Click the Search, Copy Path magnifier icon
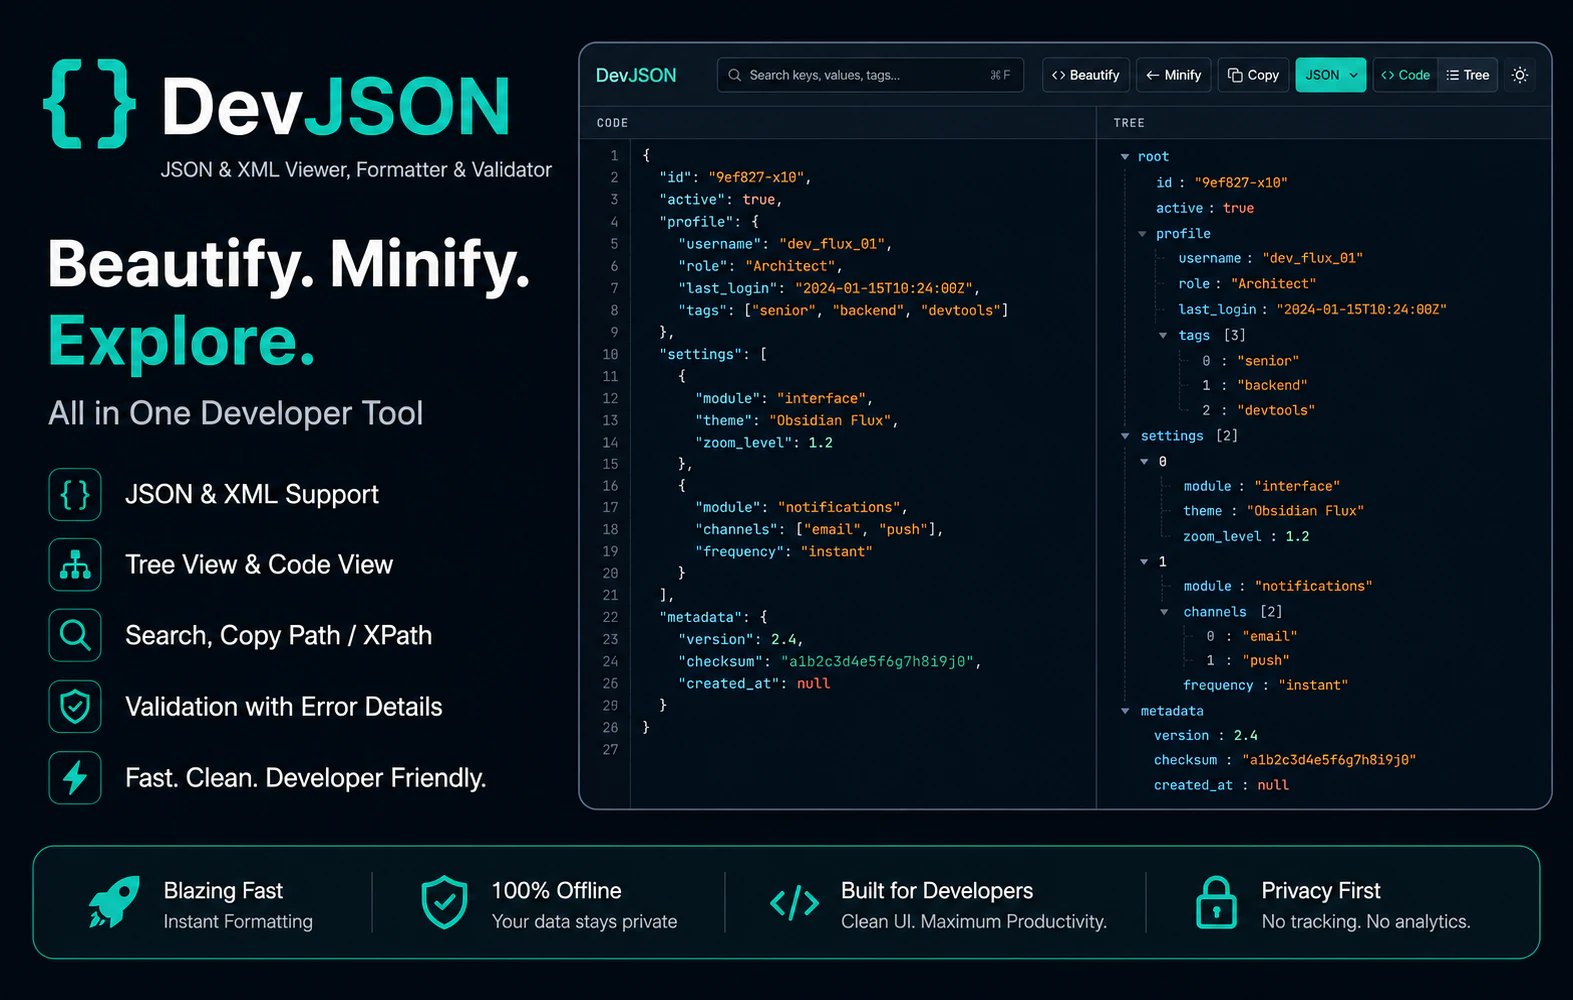 coord(75,635)
